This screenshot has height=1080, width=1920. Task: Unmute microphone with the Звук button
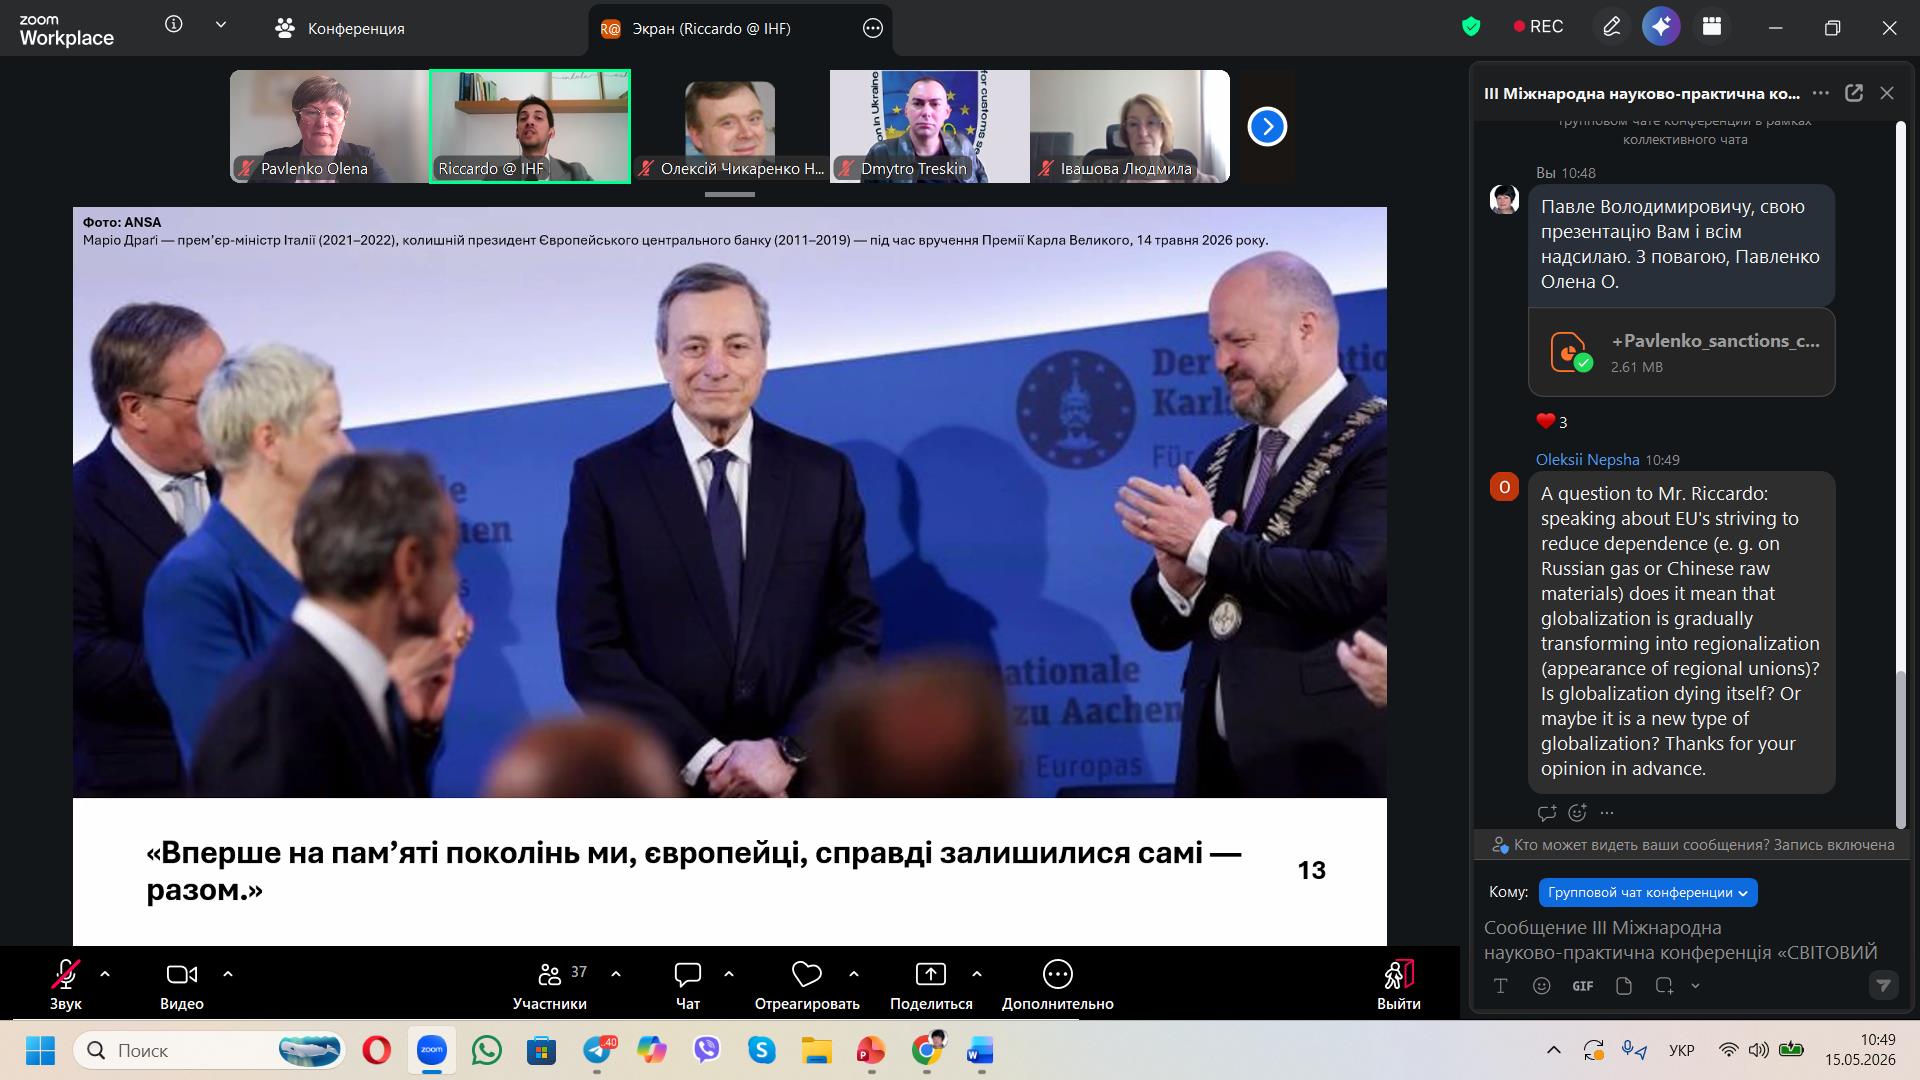[x=66, y=984]
